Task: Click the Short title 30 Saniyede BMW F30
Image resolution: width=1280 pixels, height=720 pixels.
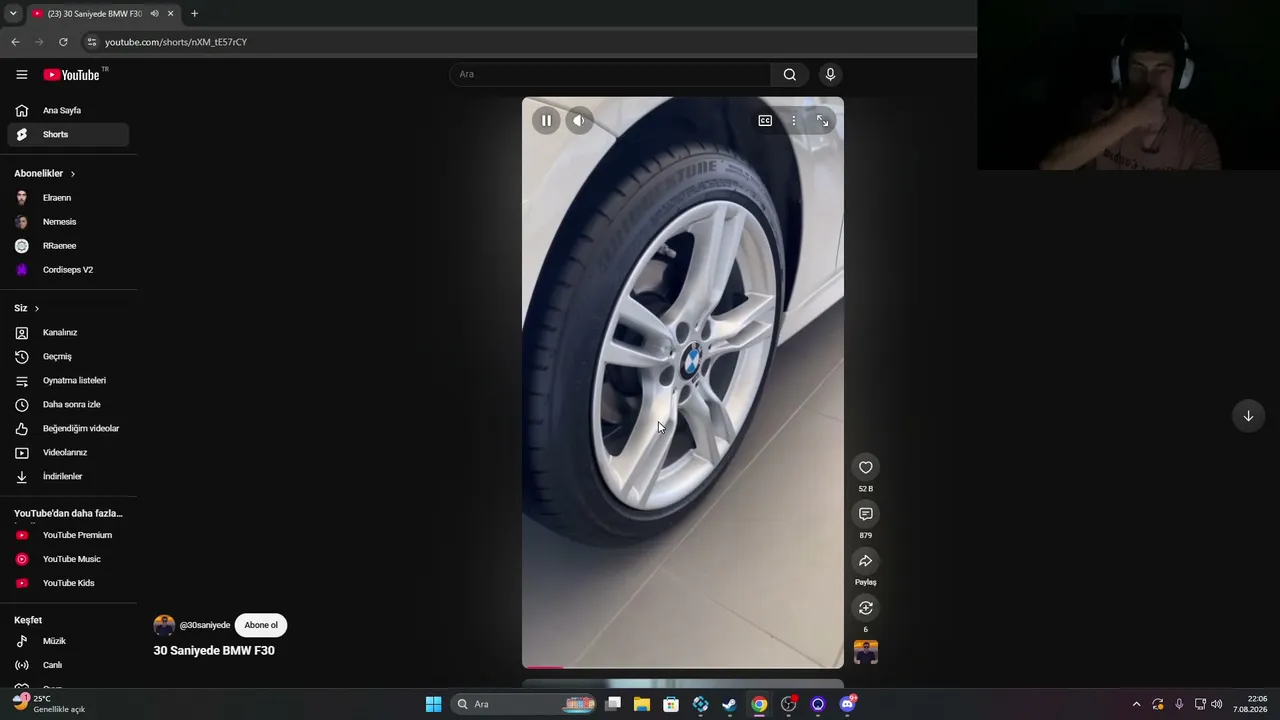Action: 214,651
